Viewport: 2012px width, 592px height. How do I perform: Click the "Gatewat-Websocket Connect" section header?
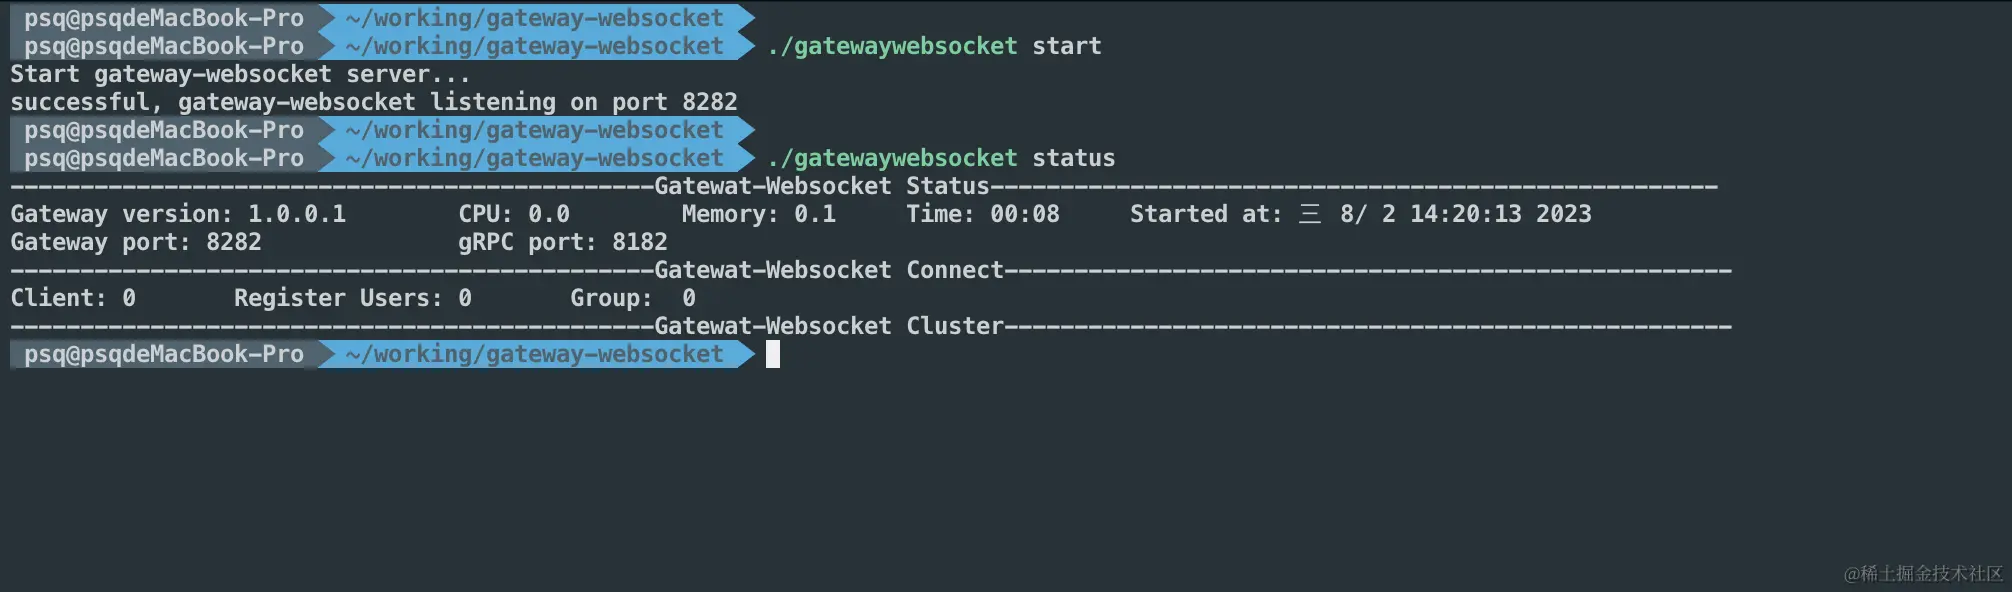coord(828,270)
